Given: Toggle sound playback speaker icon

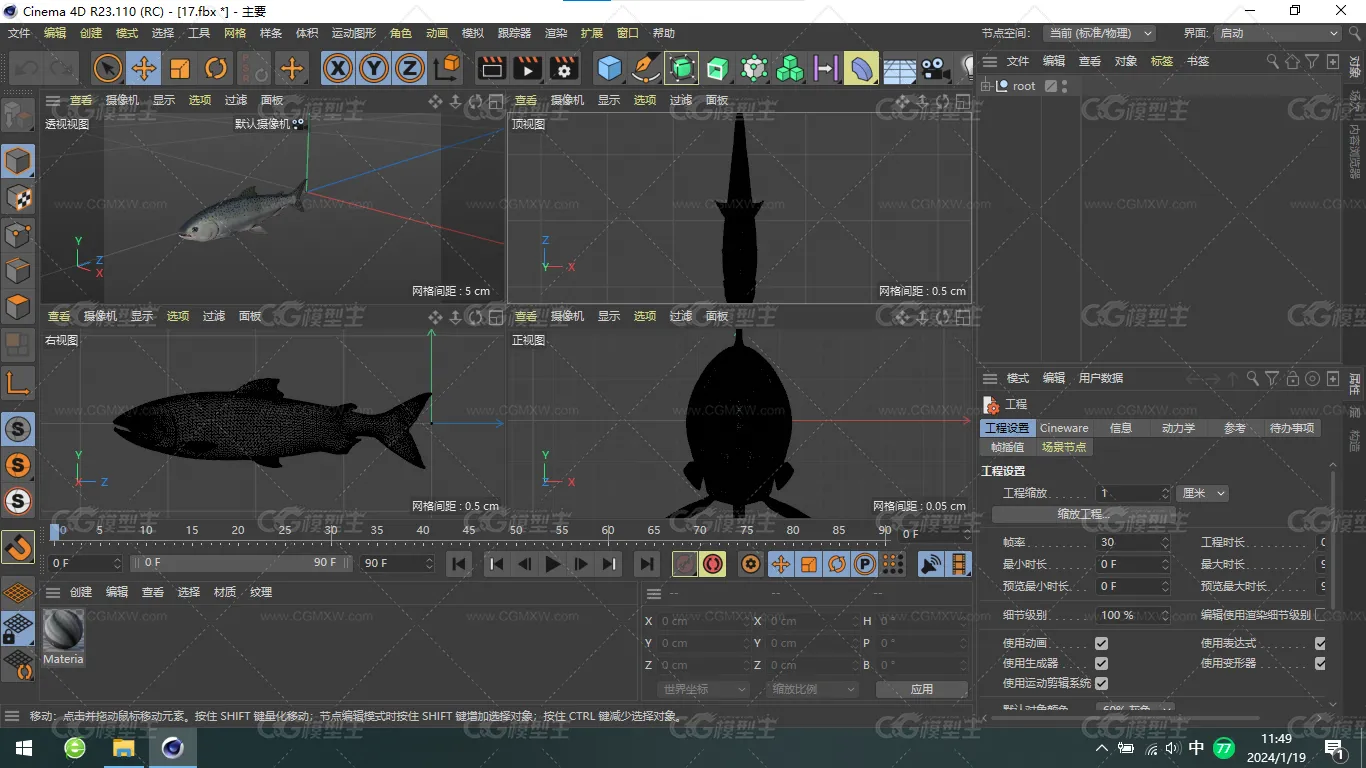Looking at the screenshot, I should [931, 564].
